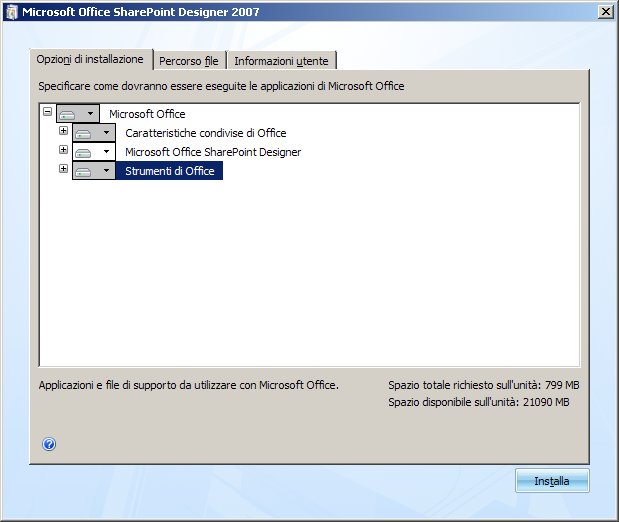This screenshot has height=522, width=619.
Task: Click the setup icon in the title bar
Action: tap(12, 12)
